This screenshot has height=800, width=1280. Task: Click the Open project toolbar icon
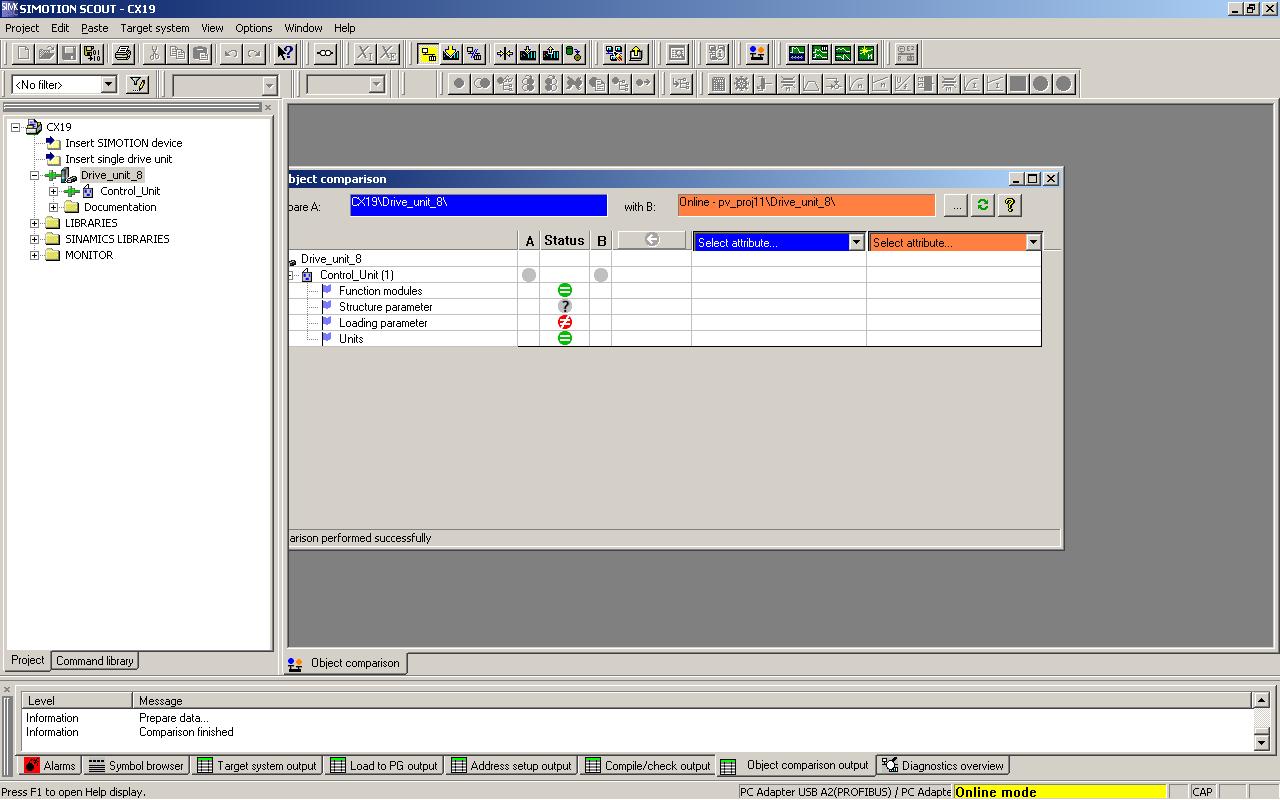click(46, 54)
